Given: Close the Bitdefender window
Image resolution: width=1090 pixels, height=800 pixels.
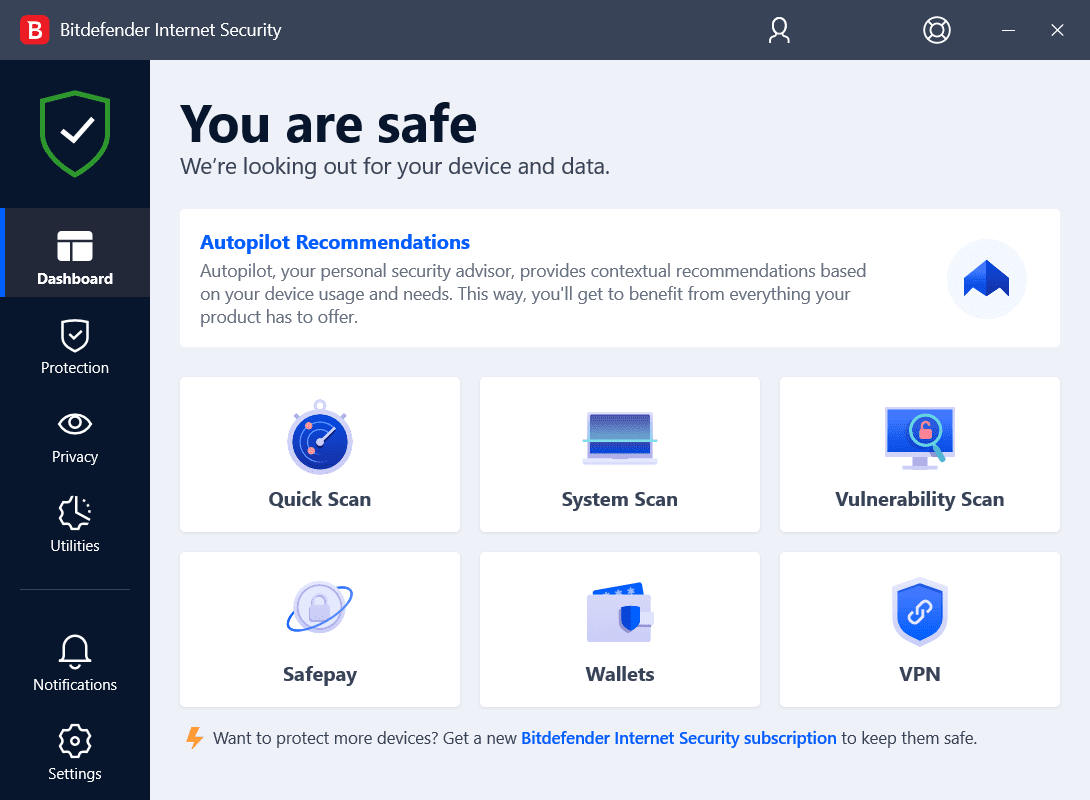Looking at the screenshot, I should pos(1057,30).
